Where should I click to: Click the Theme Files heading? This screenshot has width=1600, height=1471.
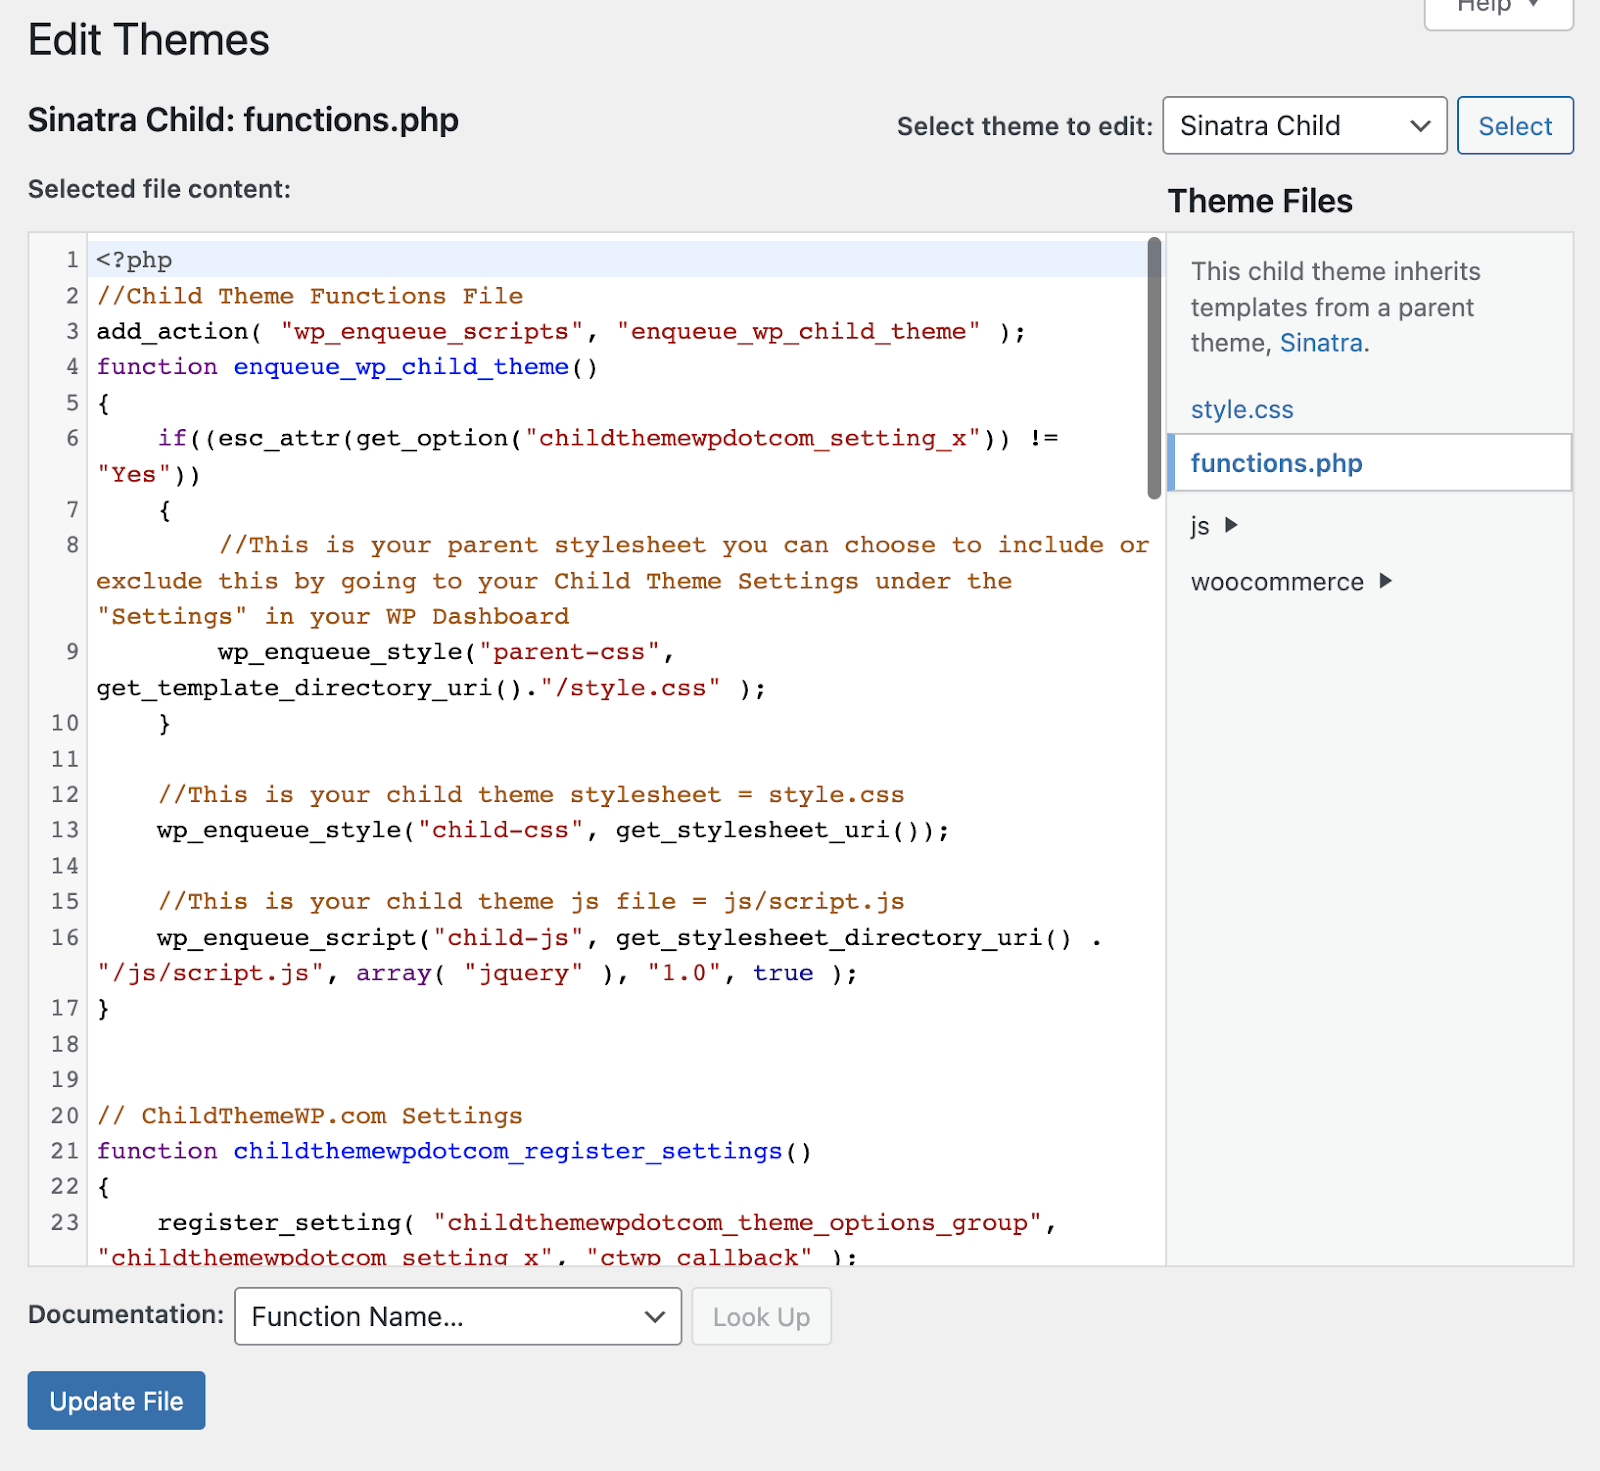pyautogui.click(x=1260, y=201)
